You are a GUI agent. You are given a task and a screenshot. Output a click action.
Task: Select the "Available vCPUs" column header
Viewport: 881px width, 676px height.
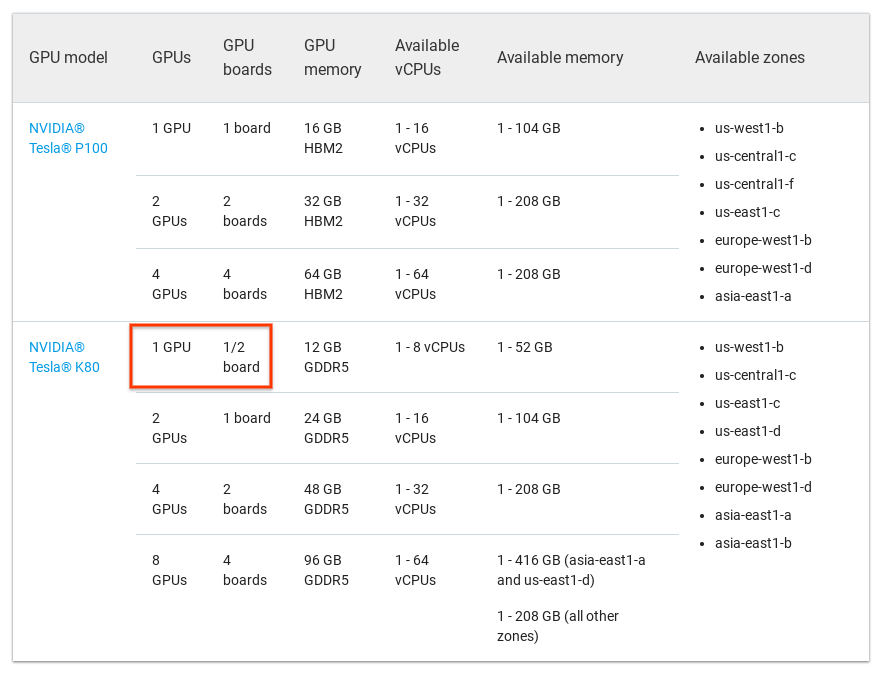(427, 58)
